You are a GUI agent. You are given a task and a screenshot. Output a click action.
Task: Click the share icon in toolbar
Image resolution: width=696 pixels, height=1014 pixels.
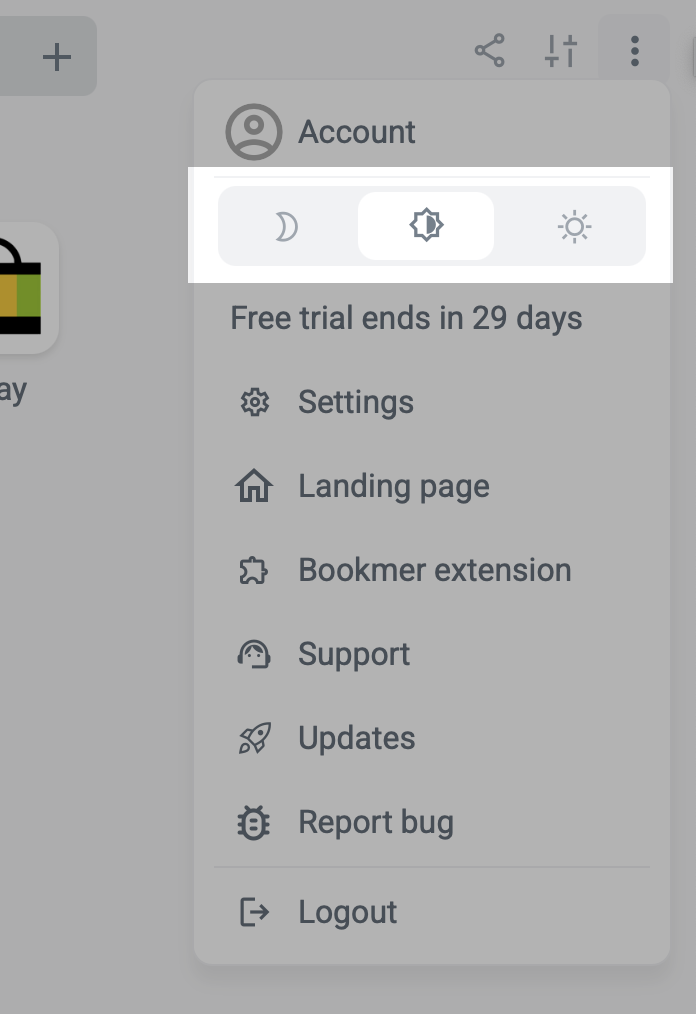pyautogui.click(x=489, y=51)
